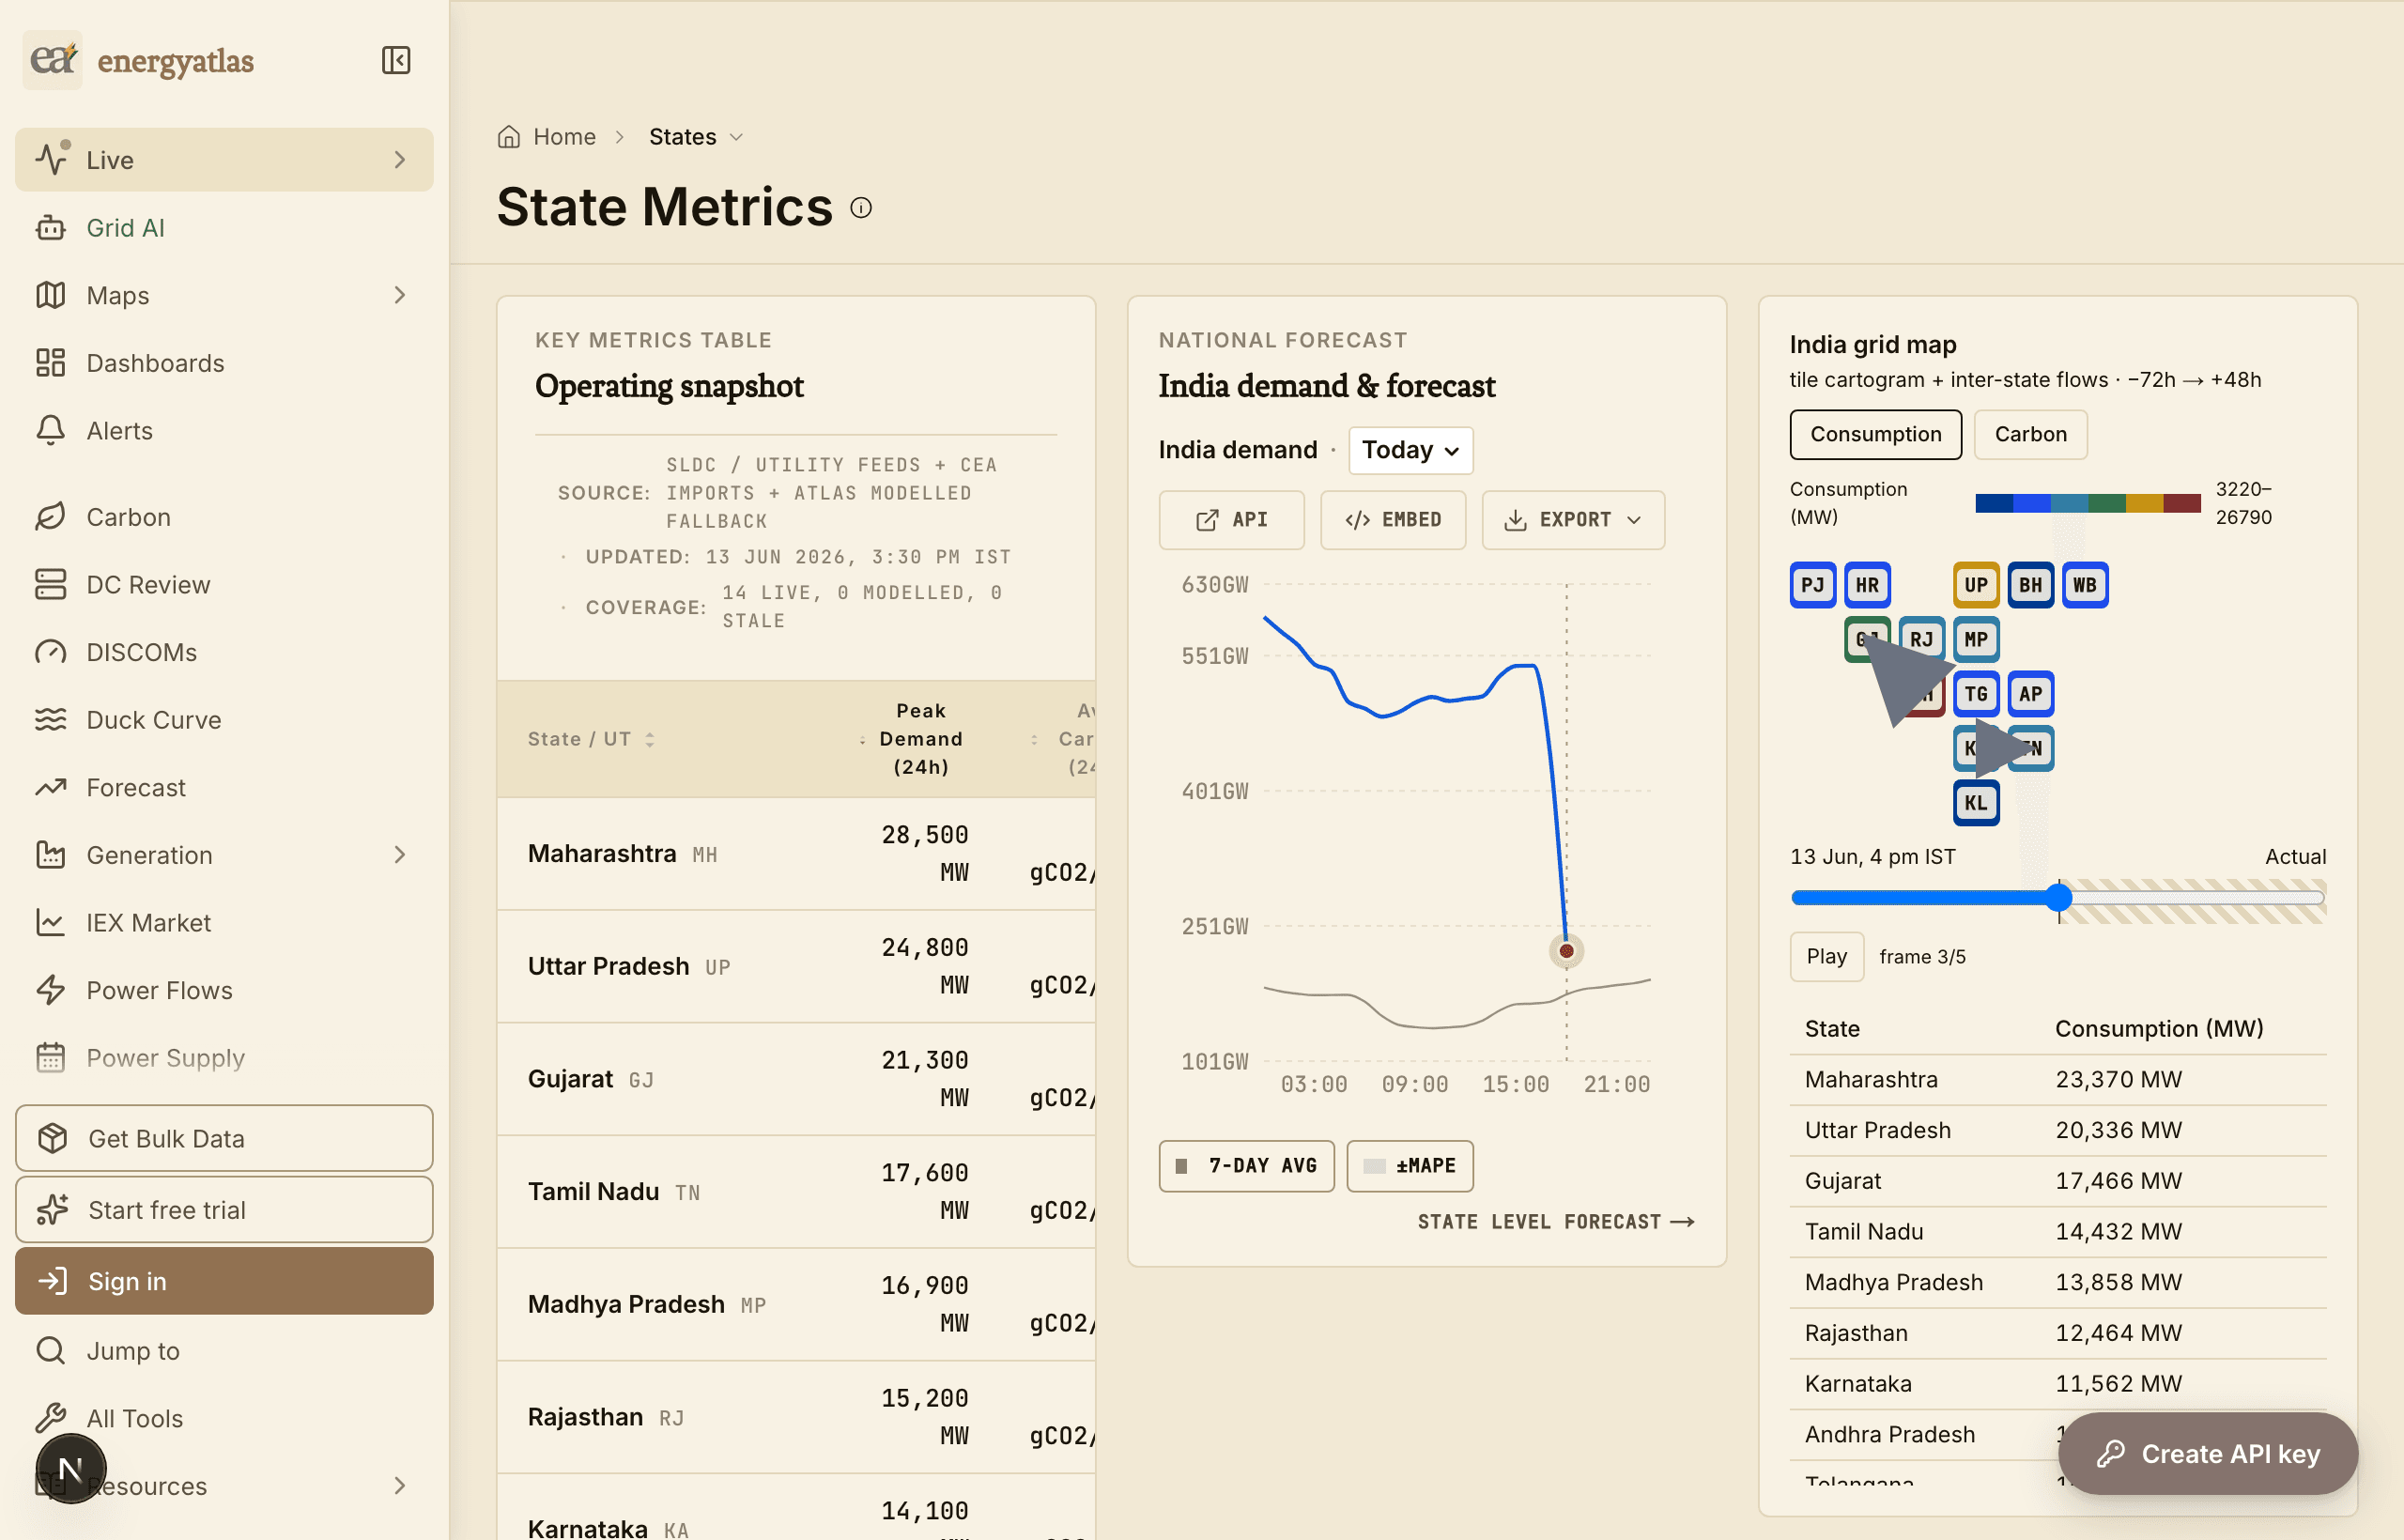Toggle the 7-DAY AVG series
This screenshot has width=2404, height=1540.
click(1246, 1166)
